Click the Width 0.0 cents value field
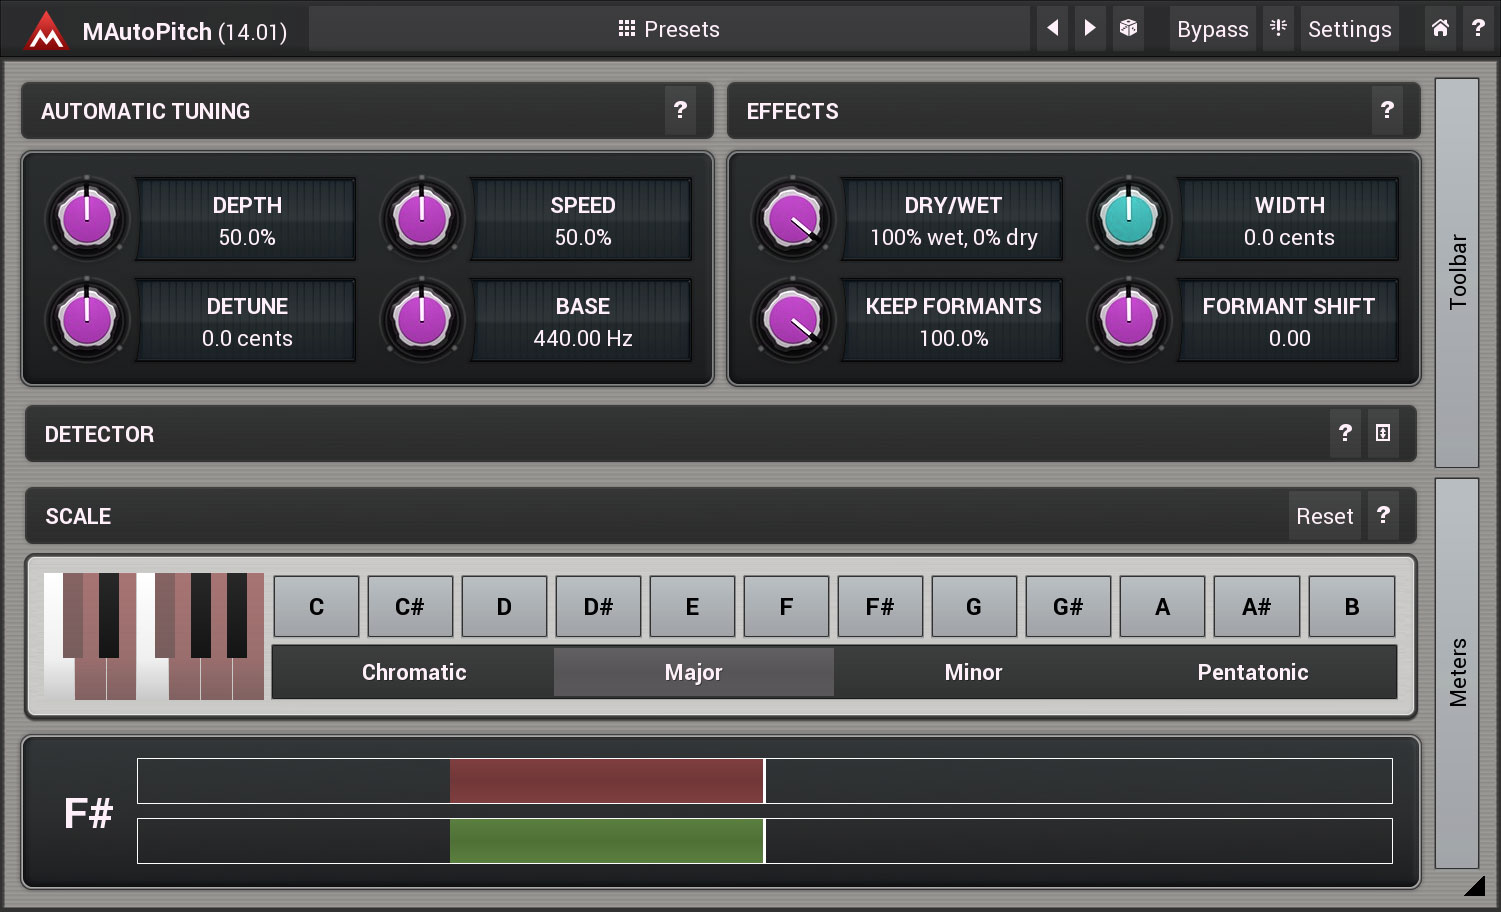1501x912 pixels. click(1289, 220)
